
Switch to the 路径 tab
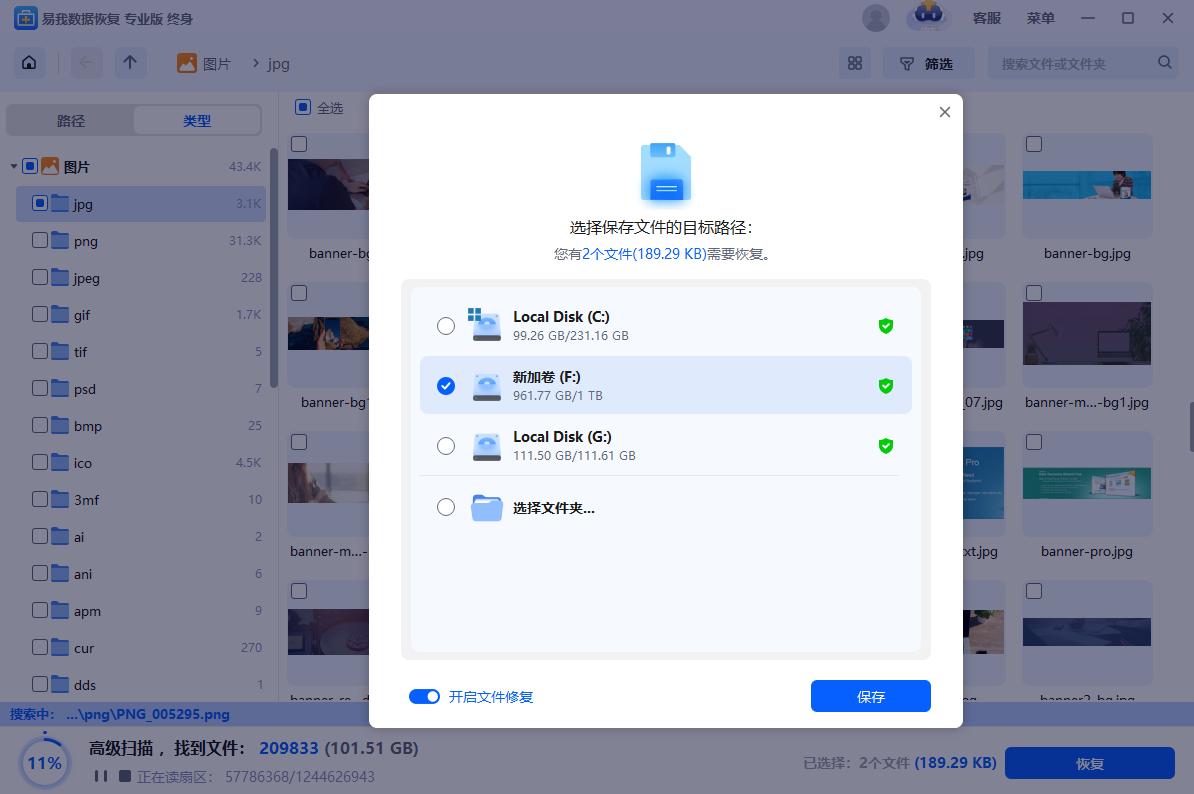[71, 121]
